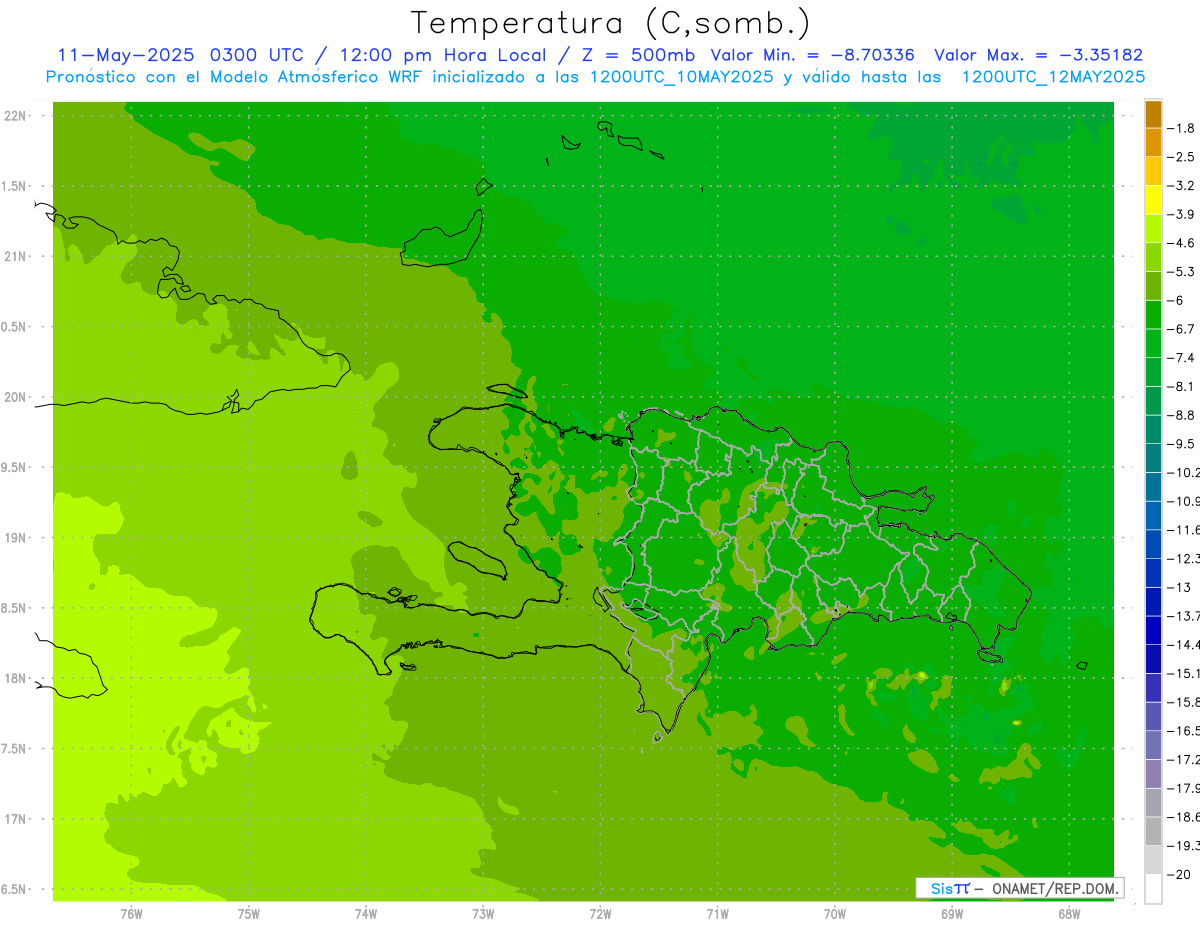Screen dimensions: 1200x927
Task: Click the title 'Temperatura (C,somb.)'
Action: pos(611,23)
